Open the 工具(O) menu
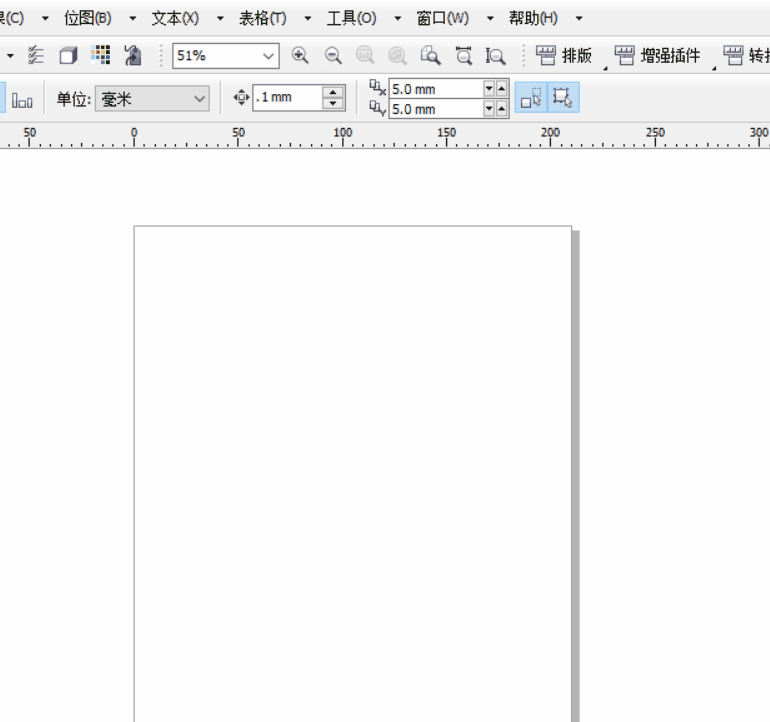The width and height of the screenshot is (770, 722). pyautogui.click(x=351, y=18)
